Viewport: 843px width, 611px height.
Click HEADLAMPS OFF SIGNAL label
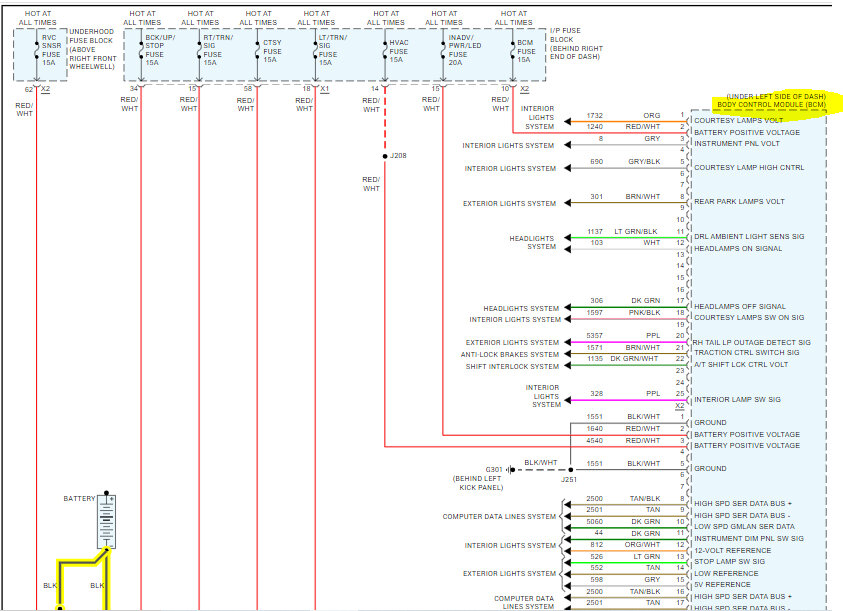click(x=739, y=306)
